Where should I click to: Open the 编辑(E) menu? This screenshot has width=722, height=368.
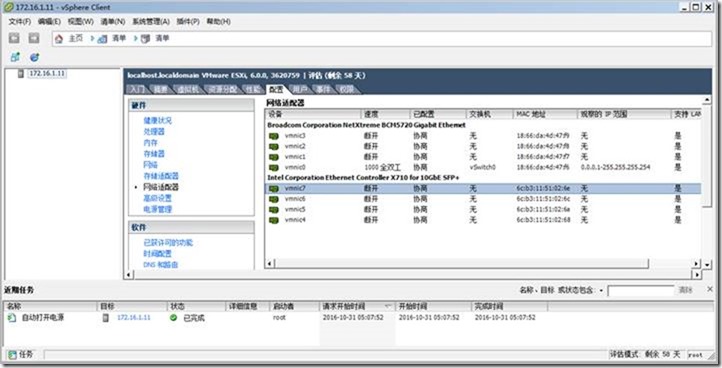tap(49, 22)
